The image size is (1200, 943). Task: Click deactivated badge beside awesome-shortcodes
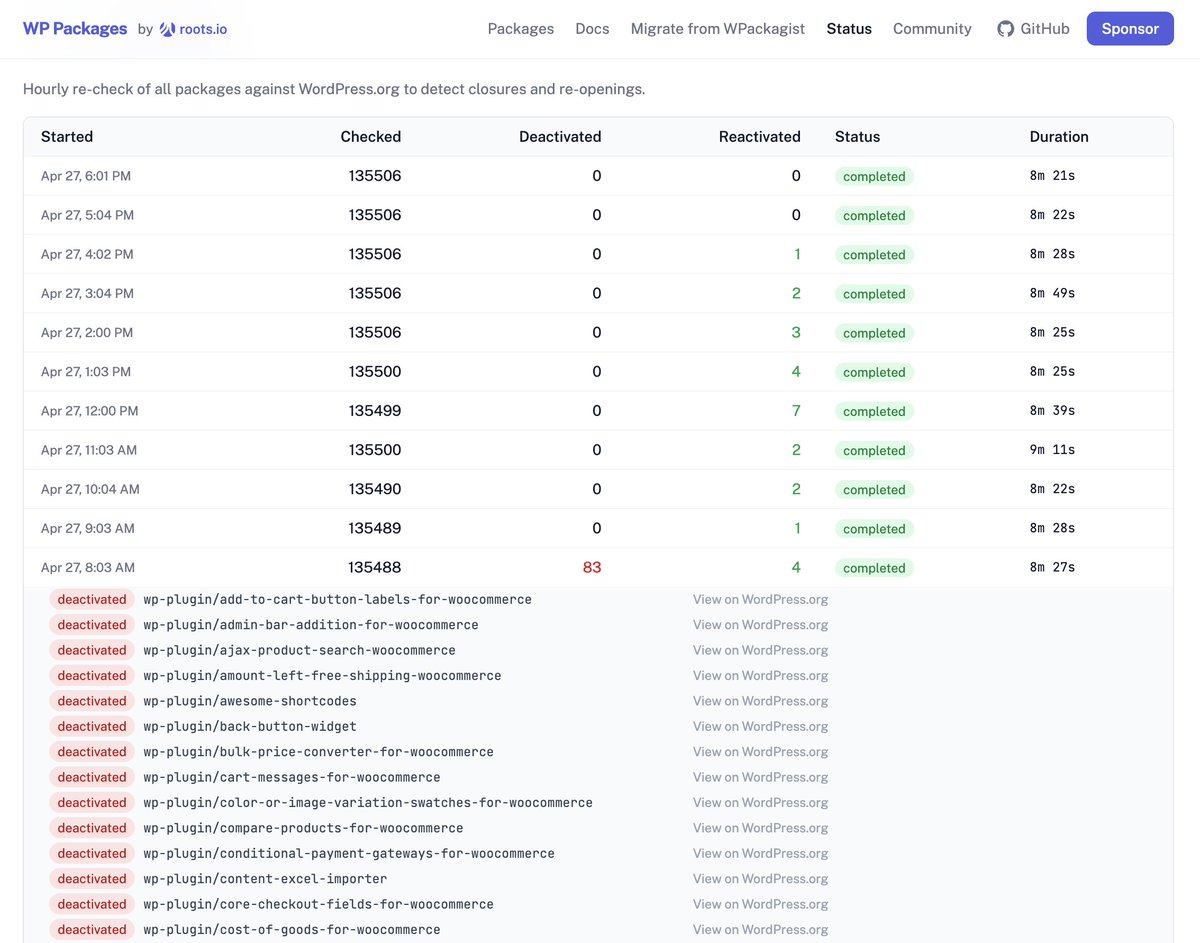point(92,701)
